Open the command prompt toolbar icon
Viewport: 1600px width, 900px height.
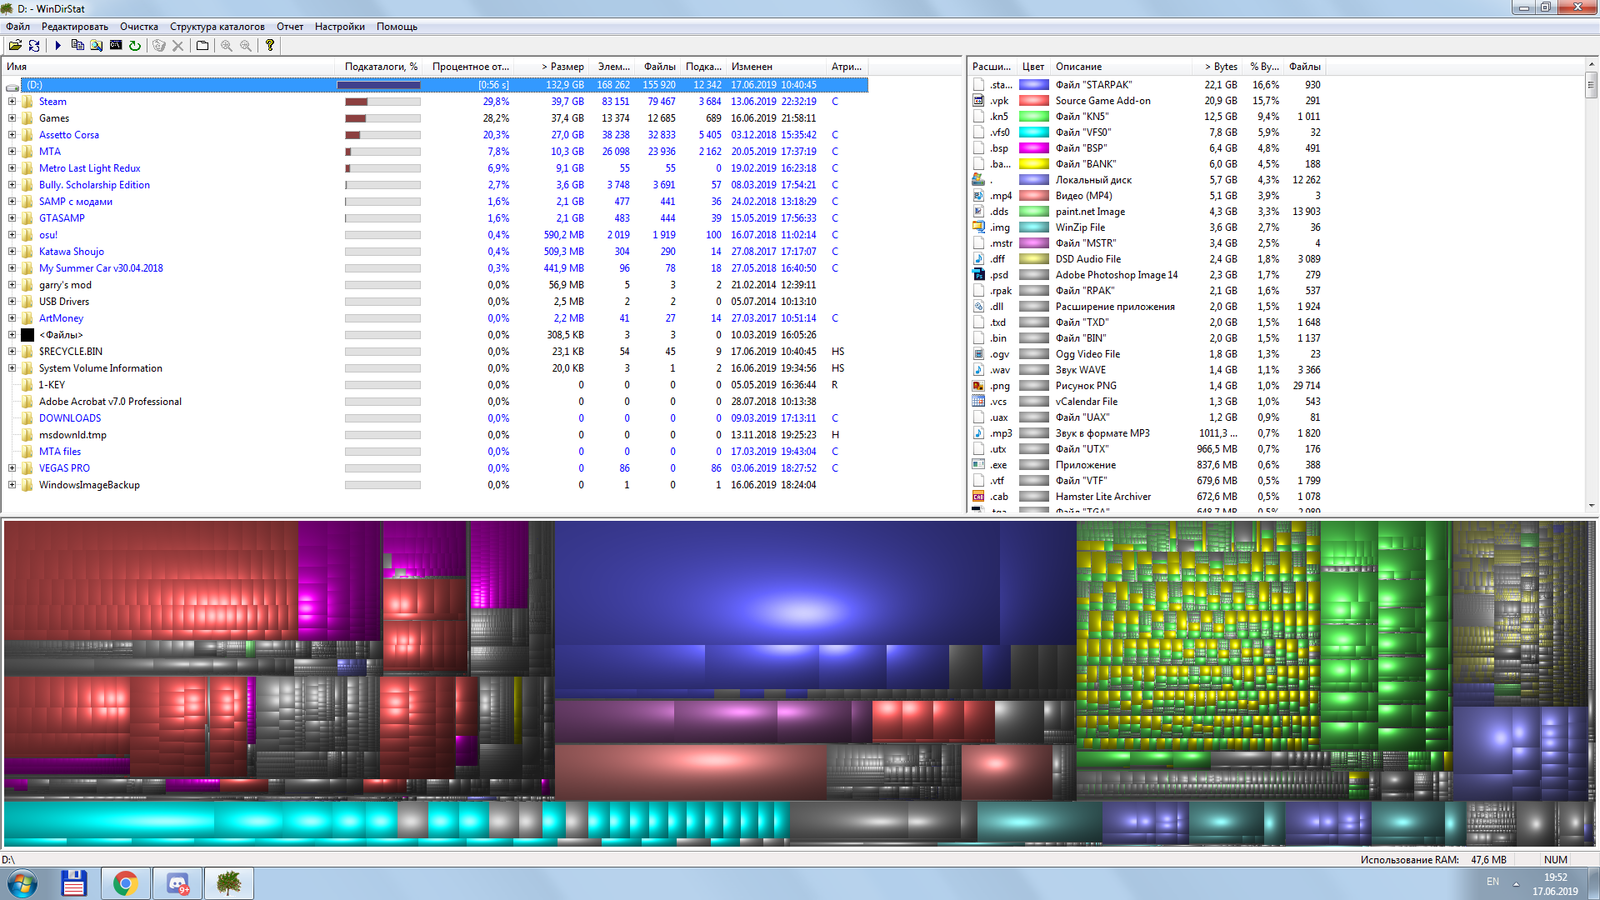click(116, 45)
